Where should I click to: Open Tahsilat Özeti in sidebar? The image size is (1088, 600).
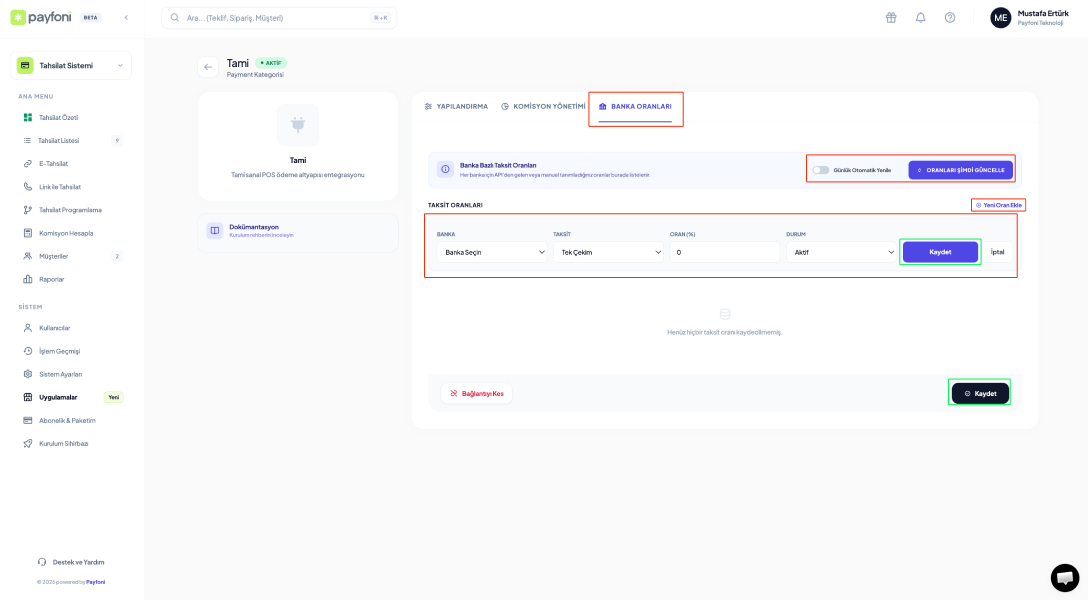point(58,117)
